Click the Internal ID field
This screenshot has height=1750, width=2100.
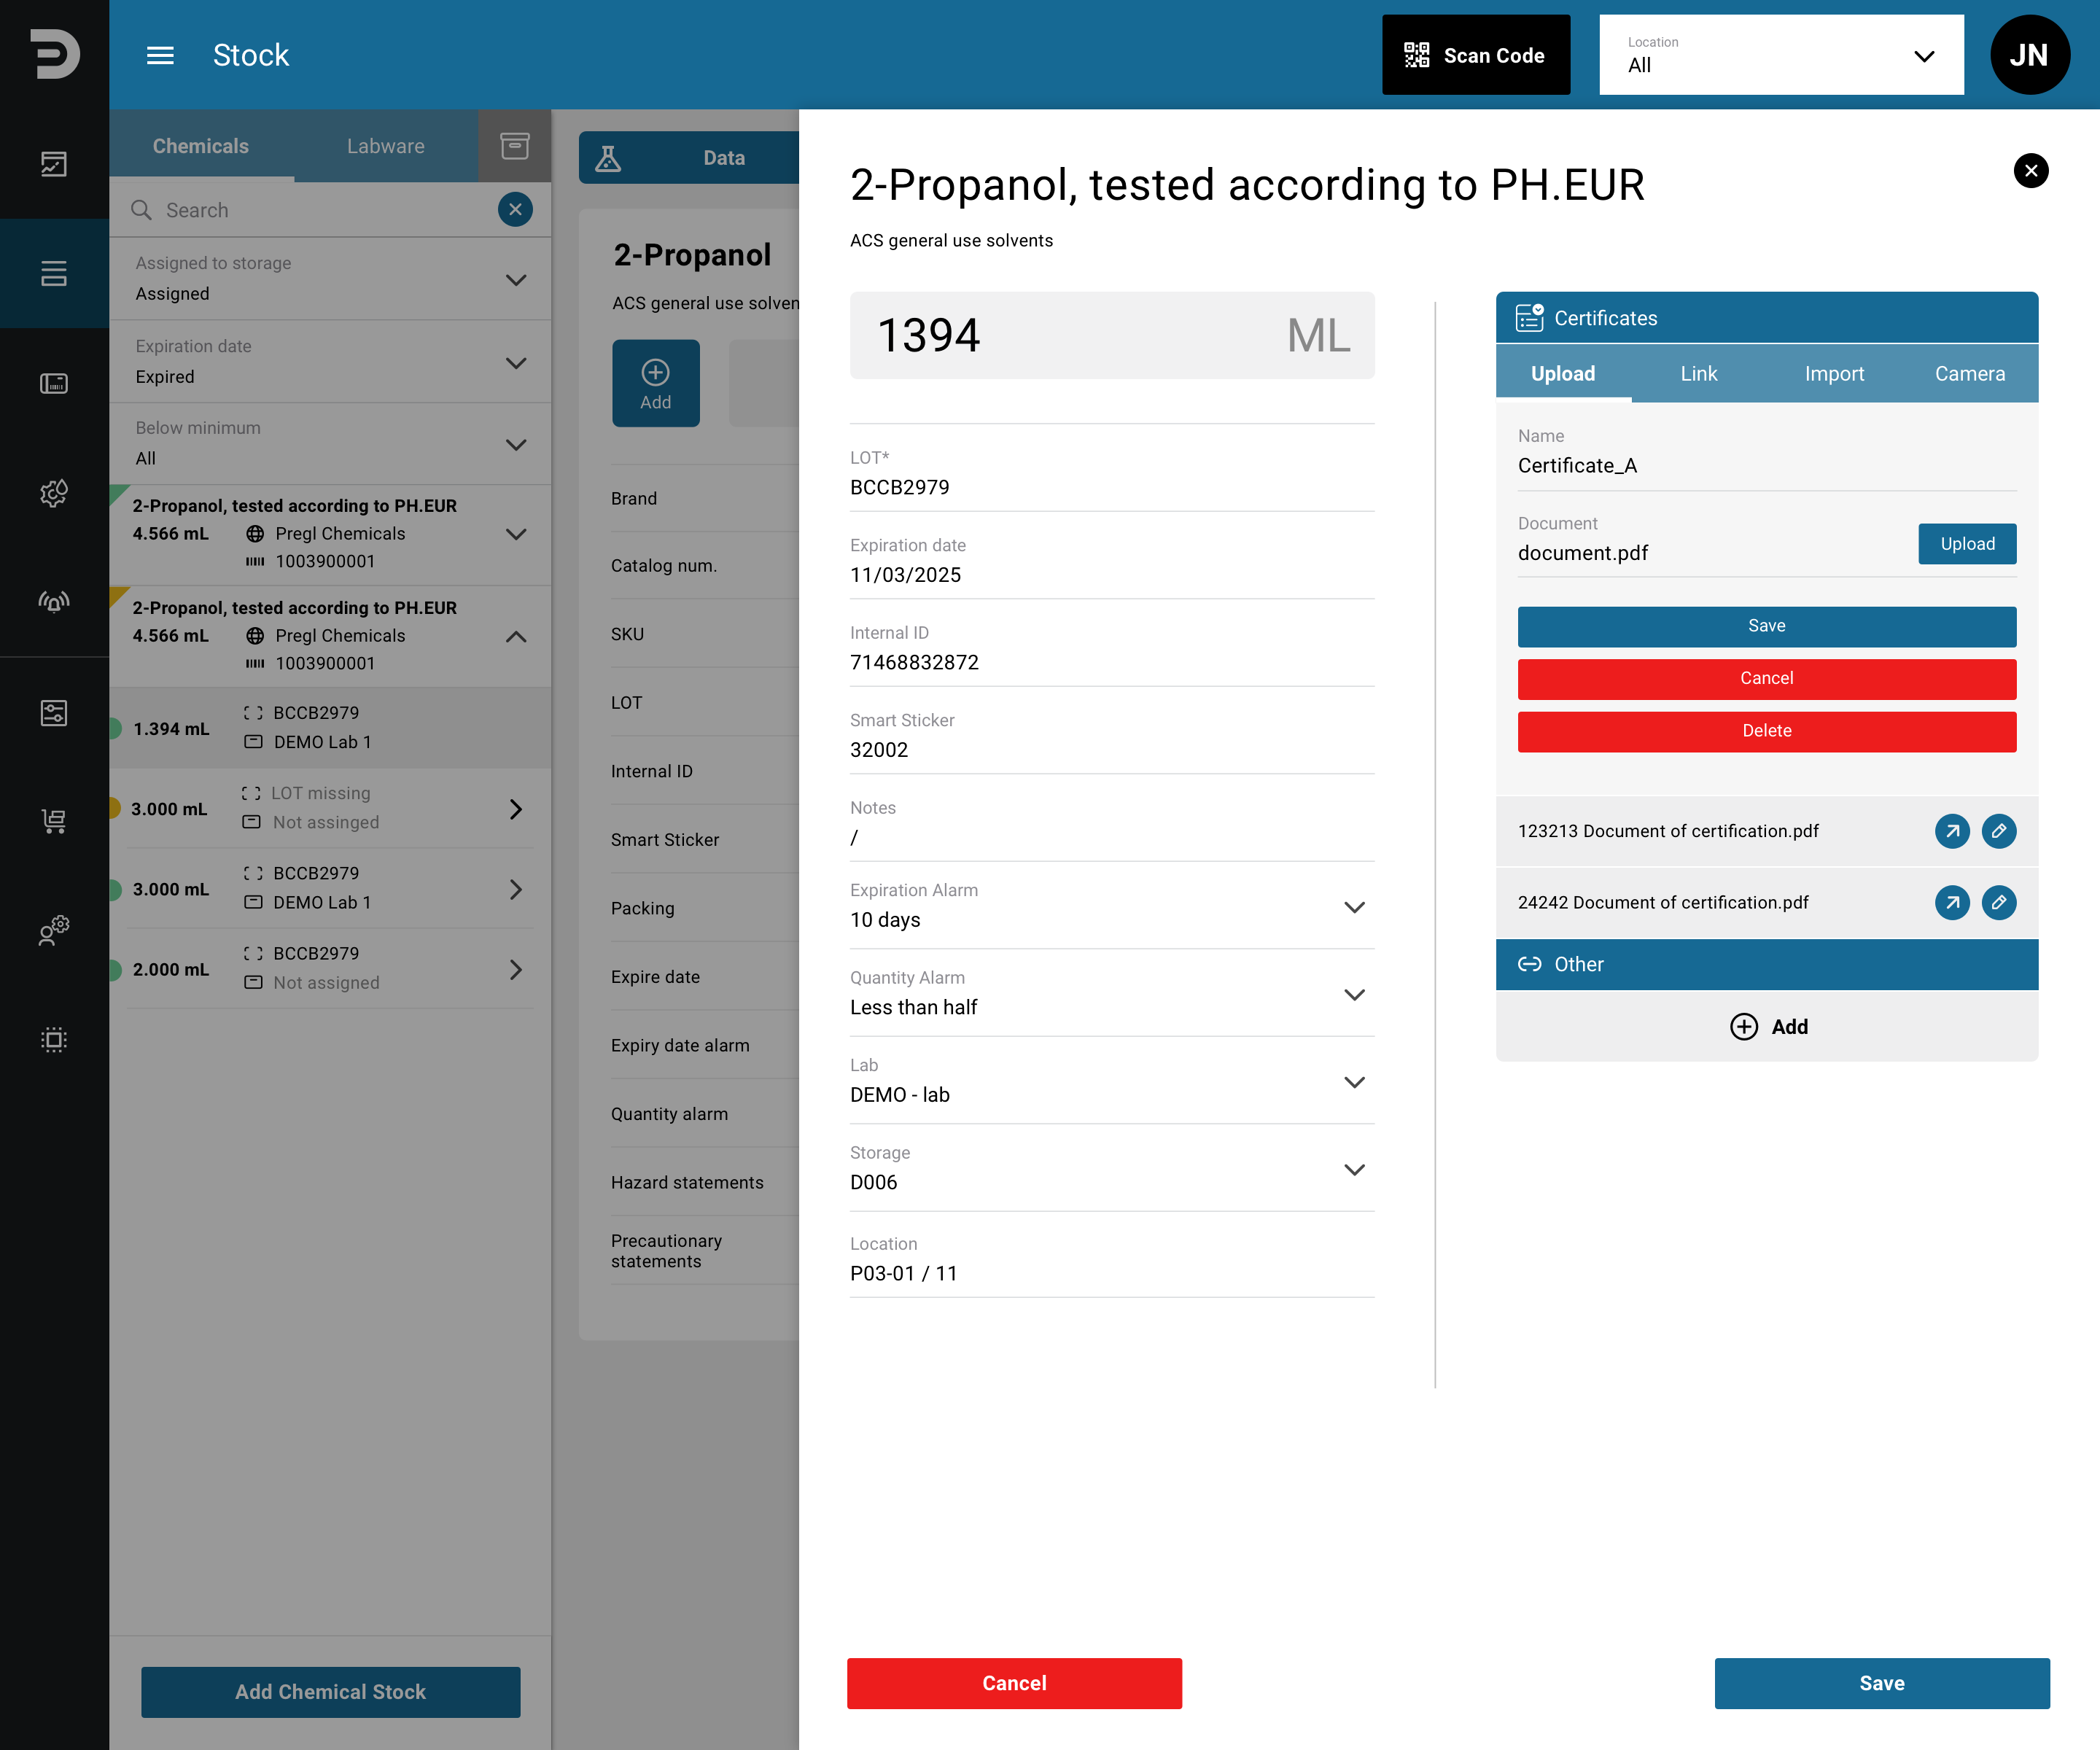[1111, 649]
